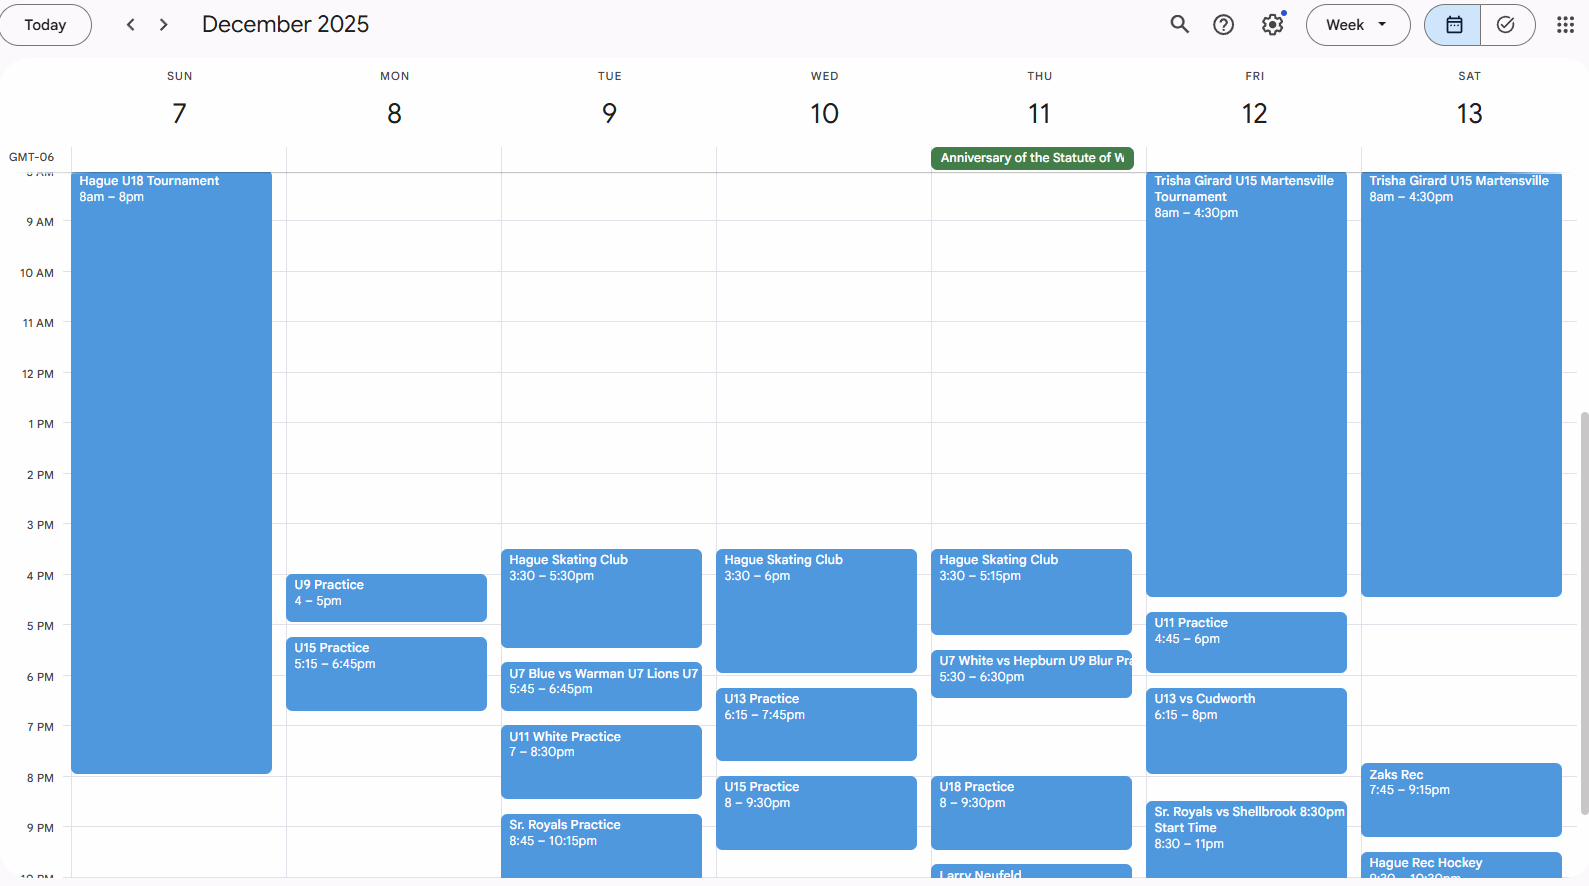
Task: Switch to Tasks view toggle
Action: [1506, 25]
